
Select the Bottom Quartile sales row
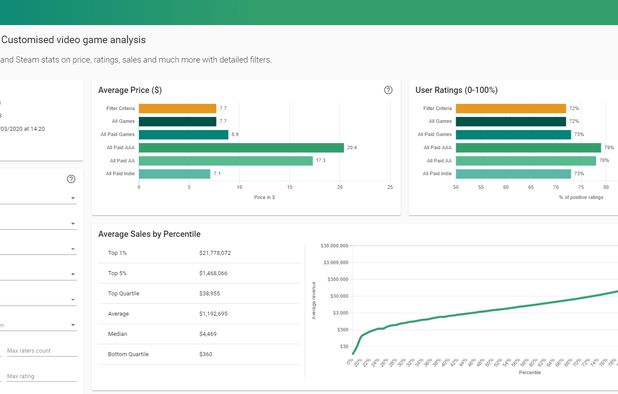[199, 354]
